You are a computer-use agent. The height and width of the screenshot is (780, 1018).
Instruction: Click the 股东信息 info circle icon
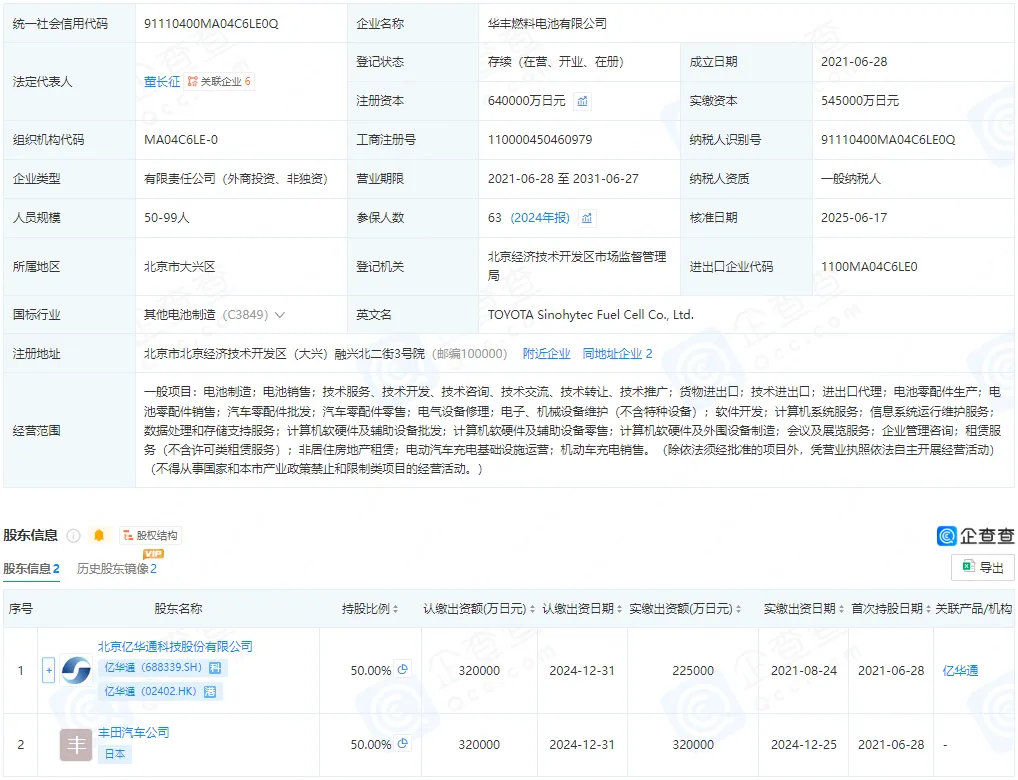73,536
